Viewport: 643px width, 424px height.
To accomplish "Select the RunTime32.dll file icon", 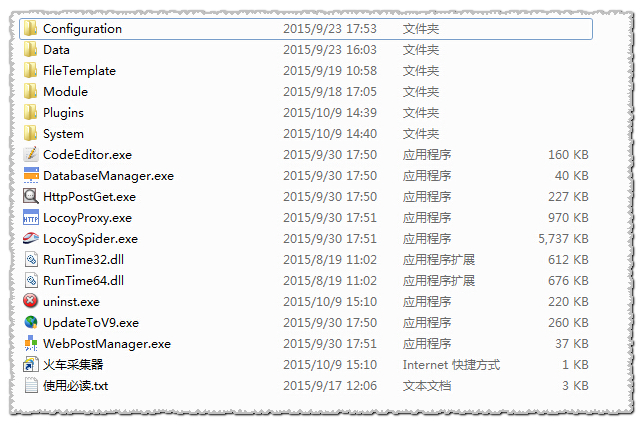I will tap(31, 259).
